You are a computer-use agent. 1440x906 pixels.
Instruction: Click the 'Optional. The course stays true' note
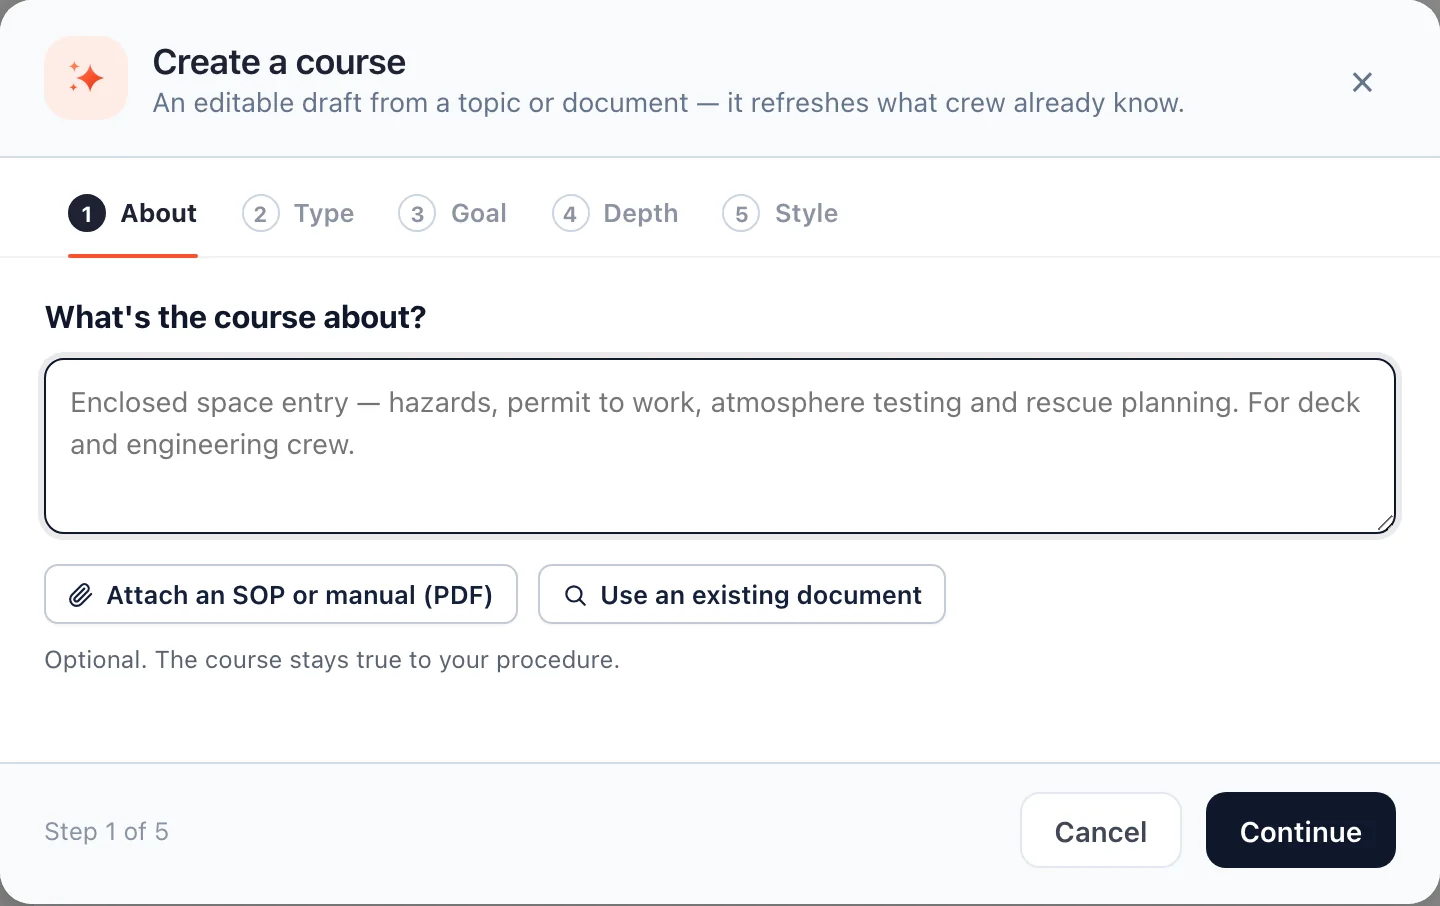point(332,660)
